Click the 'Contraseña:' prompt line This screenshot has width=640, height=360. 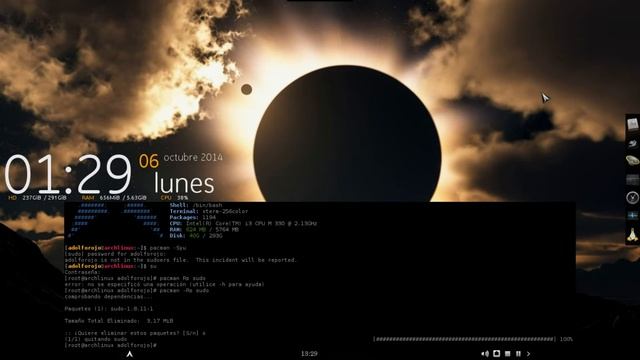pos(82,272)
